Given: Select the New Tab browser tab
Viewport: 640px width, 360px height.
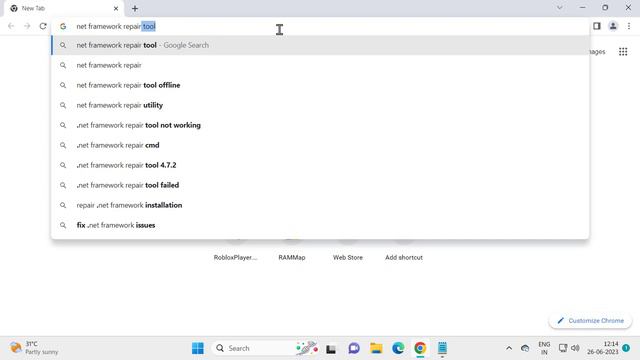Looking at the screenshot, I should [63, 9].
